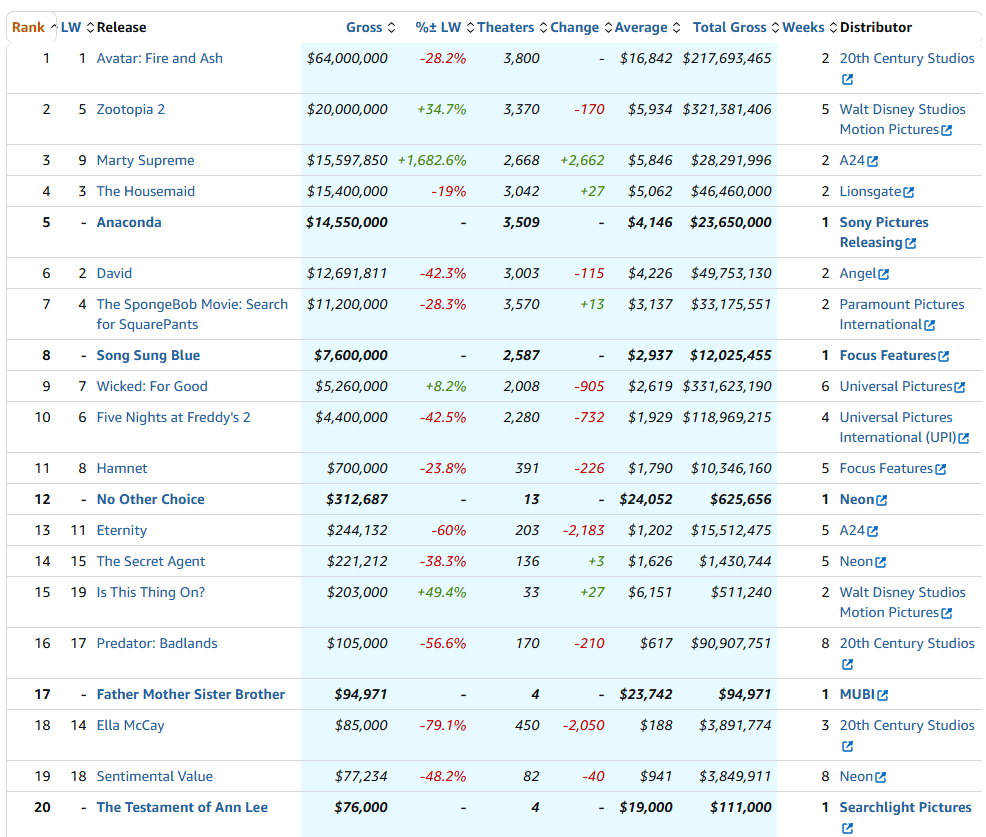Click Hamnet's Focus Features distributor link
This screenshot has width=986, height=837.
click(x=886, y=468)
